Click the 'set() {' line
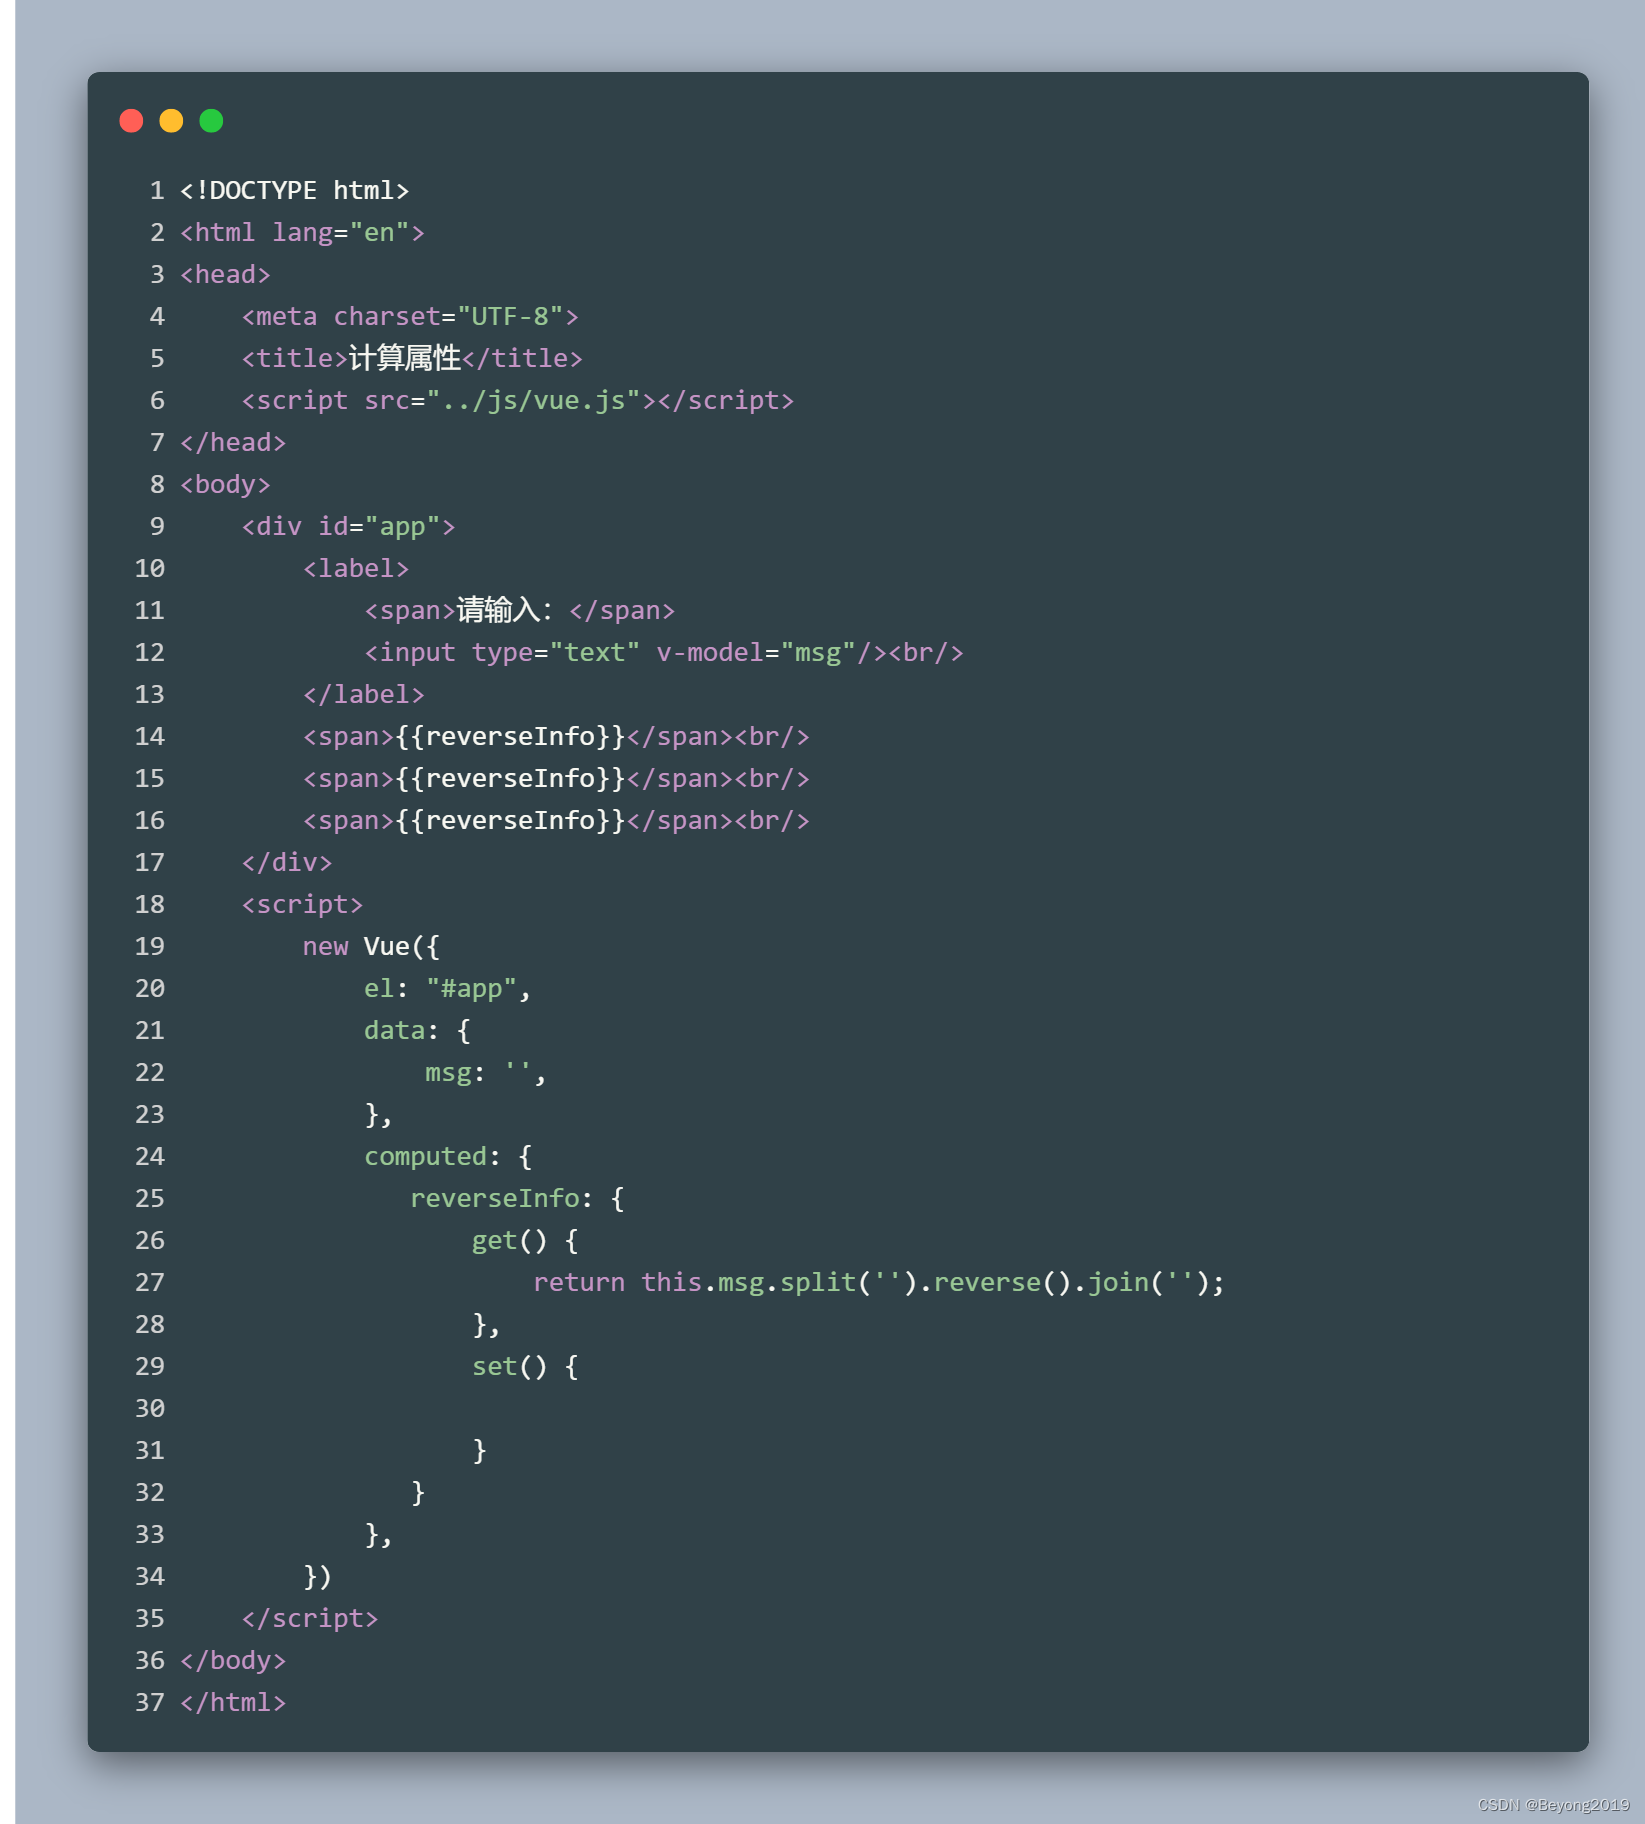This screenshot has height=1824, width=1645. coord(525,1367)
